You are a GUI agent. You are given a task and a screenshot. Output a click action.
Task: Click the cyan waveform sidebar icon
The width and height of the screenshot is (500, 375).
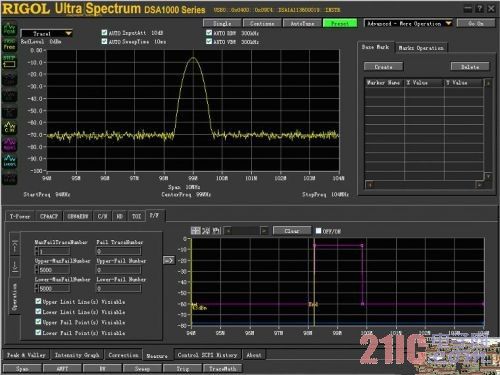(x=9, y=161)
